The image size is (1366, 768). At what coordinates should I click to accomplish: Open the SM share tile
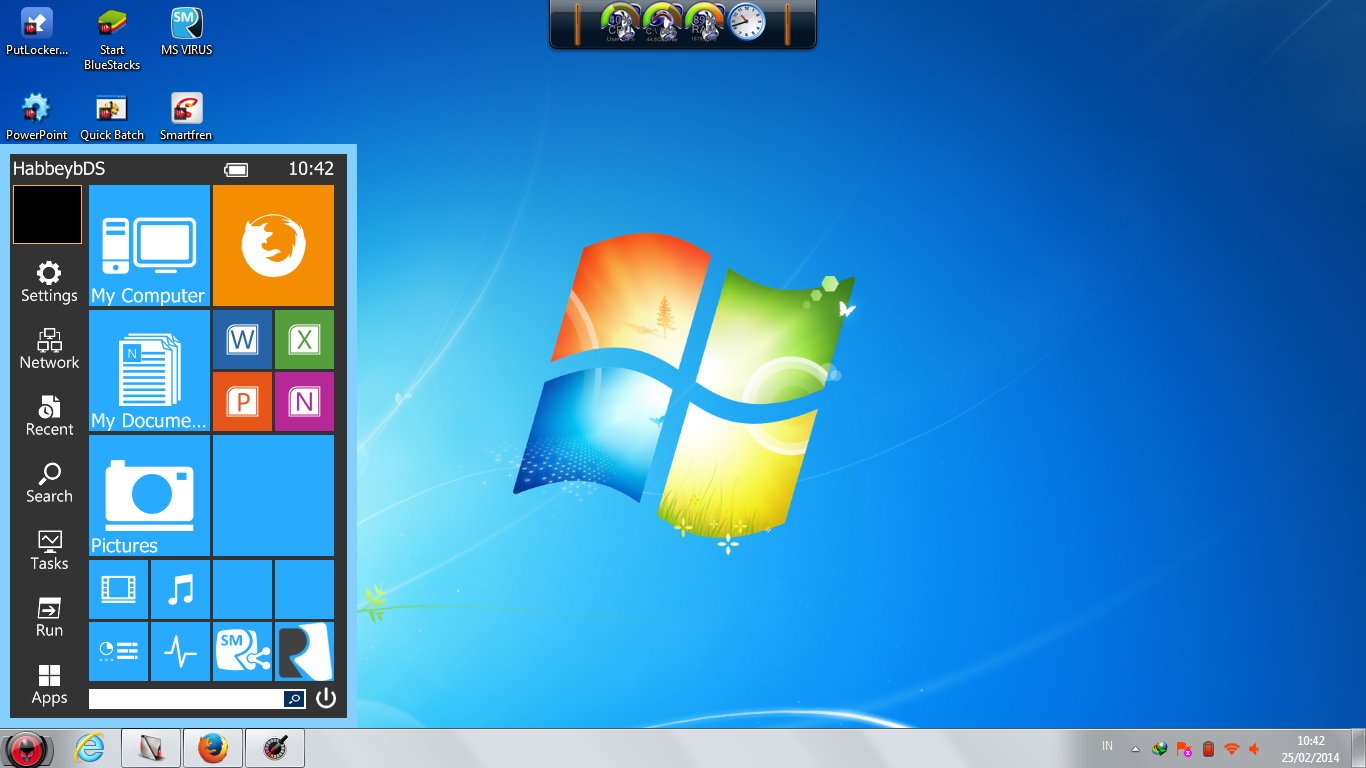point(242,651)
